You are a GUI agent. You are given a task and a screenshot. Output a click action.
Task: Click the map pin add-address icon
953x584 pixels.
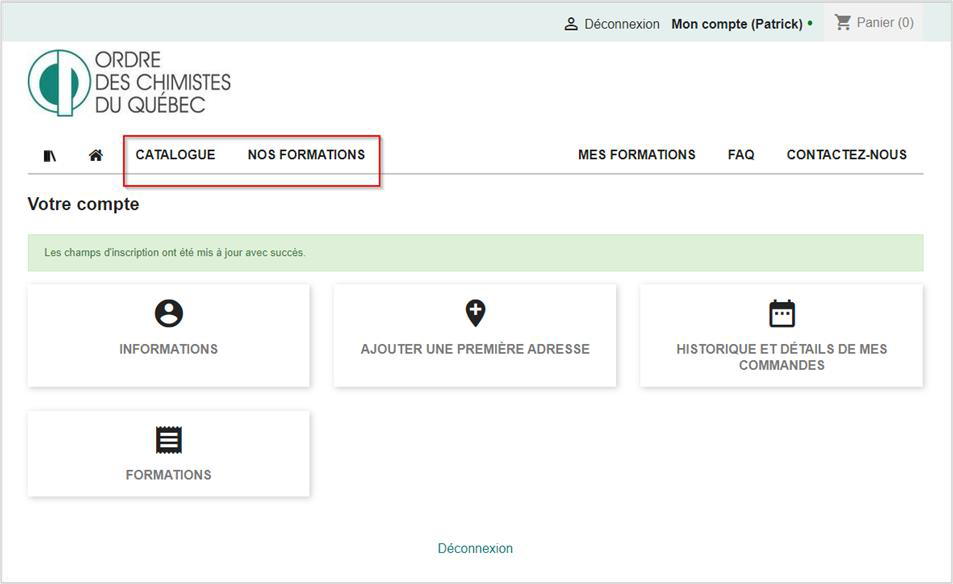475,313
